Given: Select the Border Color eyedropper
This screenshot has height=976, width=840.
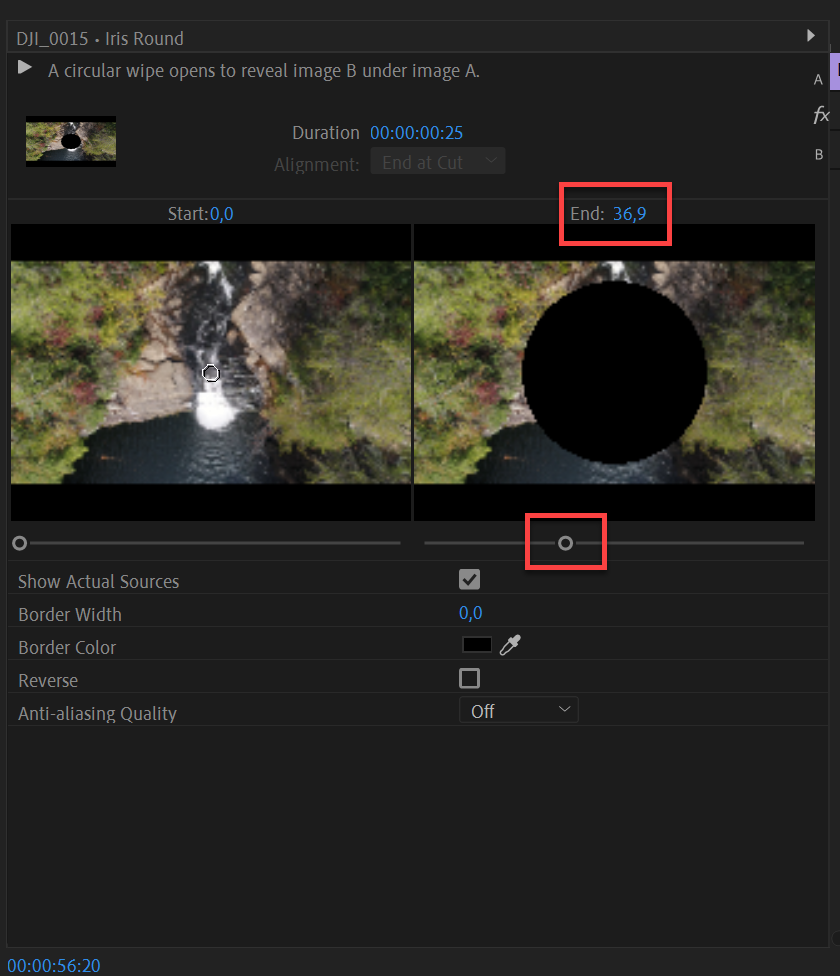Looking at the screenshot, I should (x=510, y=645).
